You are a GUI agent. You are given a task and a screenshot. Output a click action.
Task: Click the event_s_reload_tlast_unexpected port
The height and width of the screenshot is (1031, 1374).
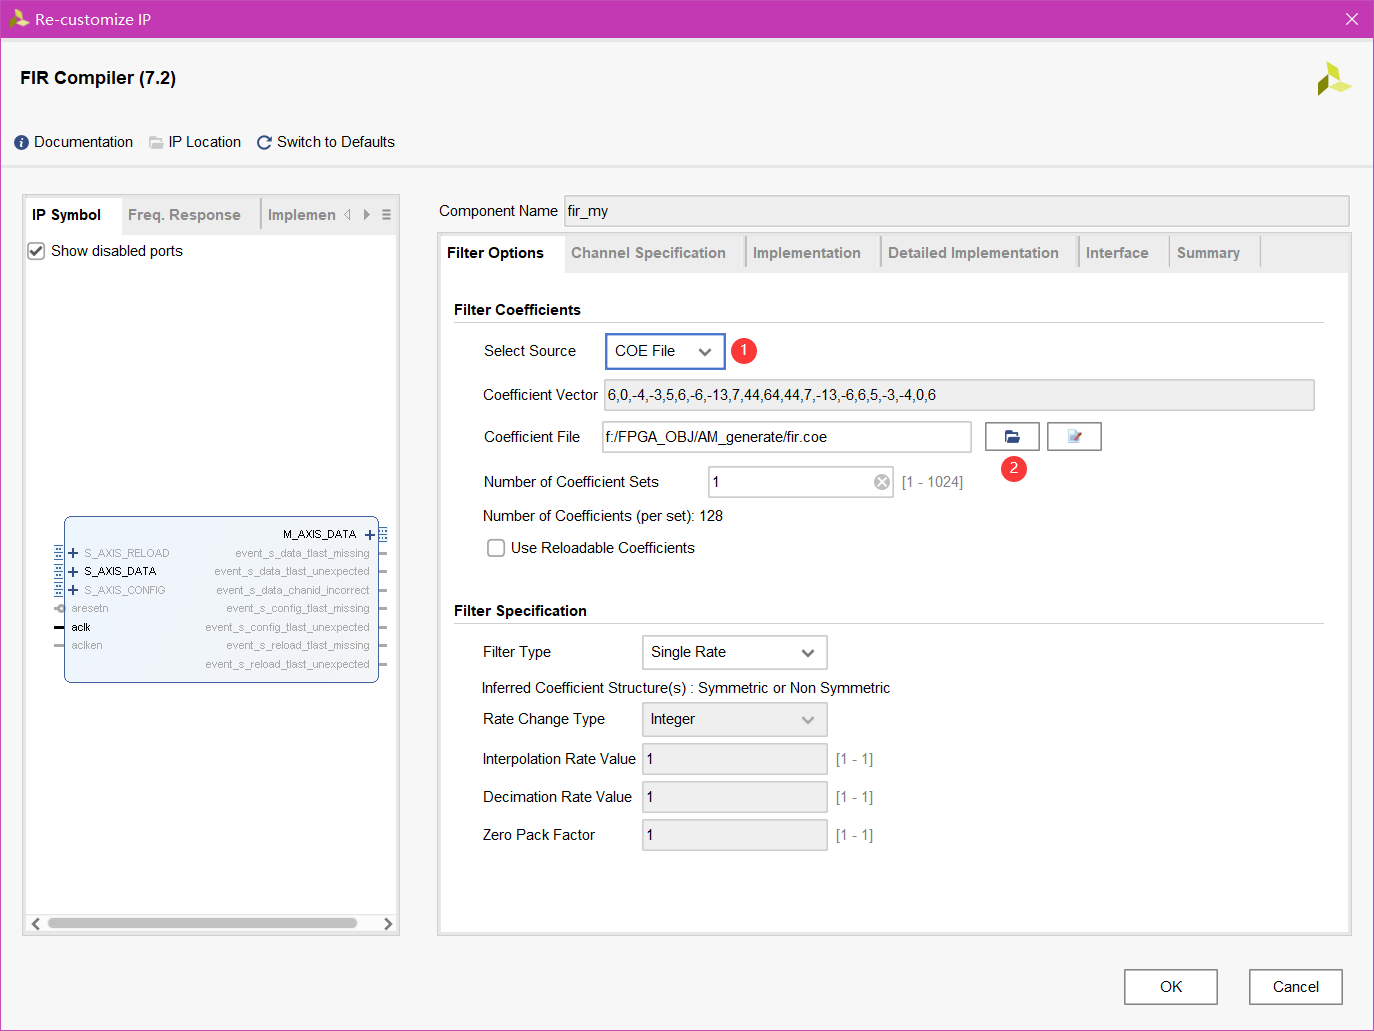[x=287, y=665]
